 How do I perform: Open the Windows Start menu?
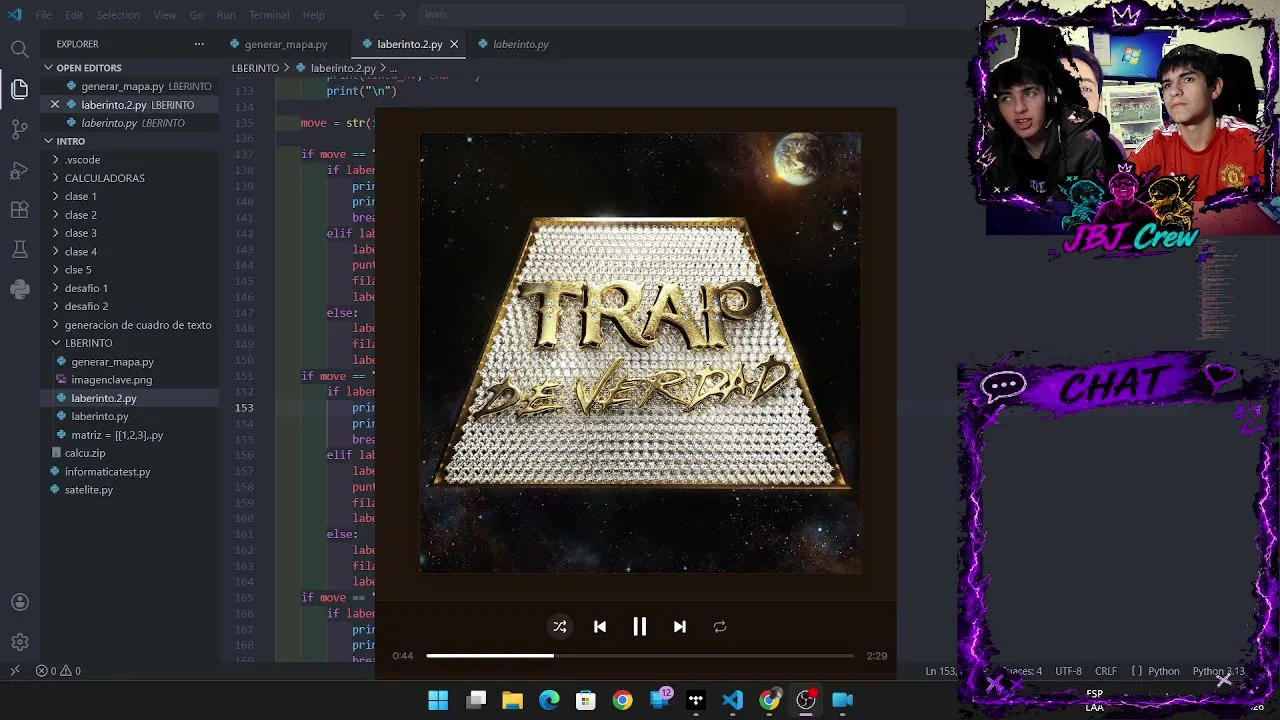[438, 700]
